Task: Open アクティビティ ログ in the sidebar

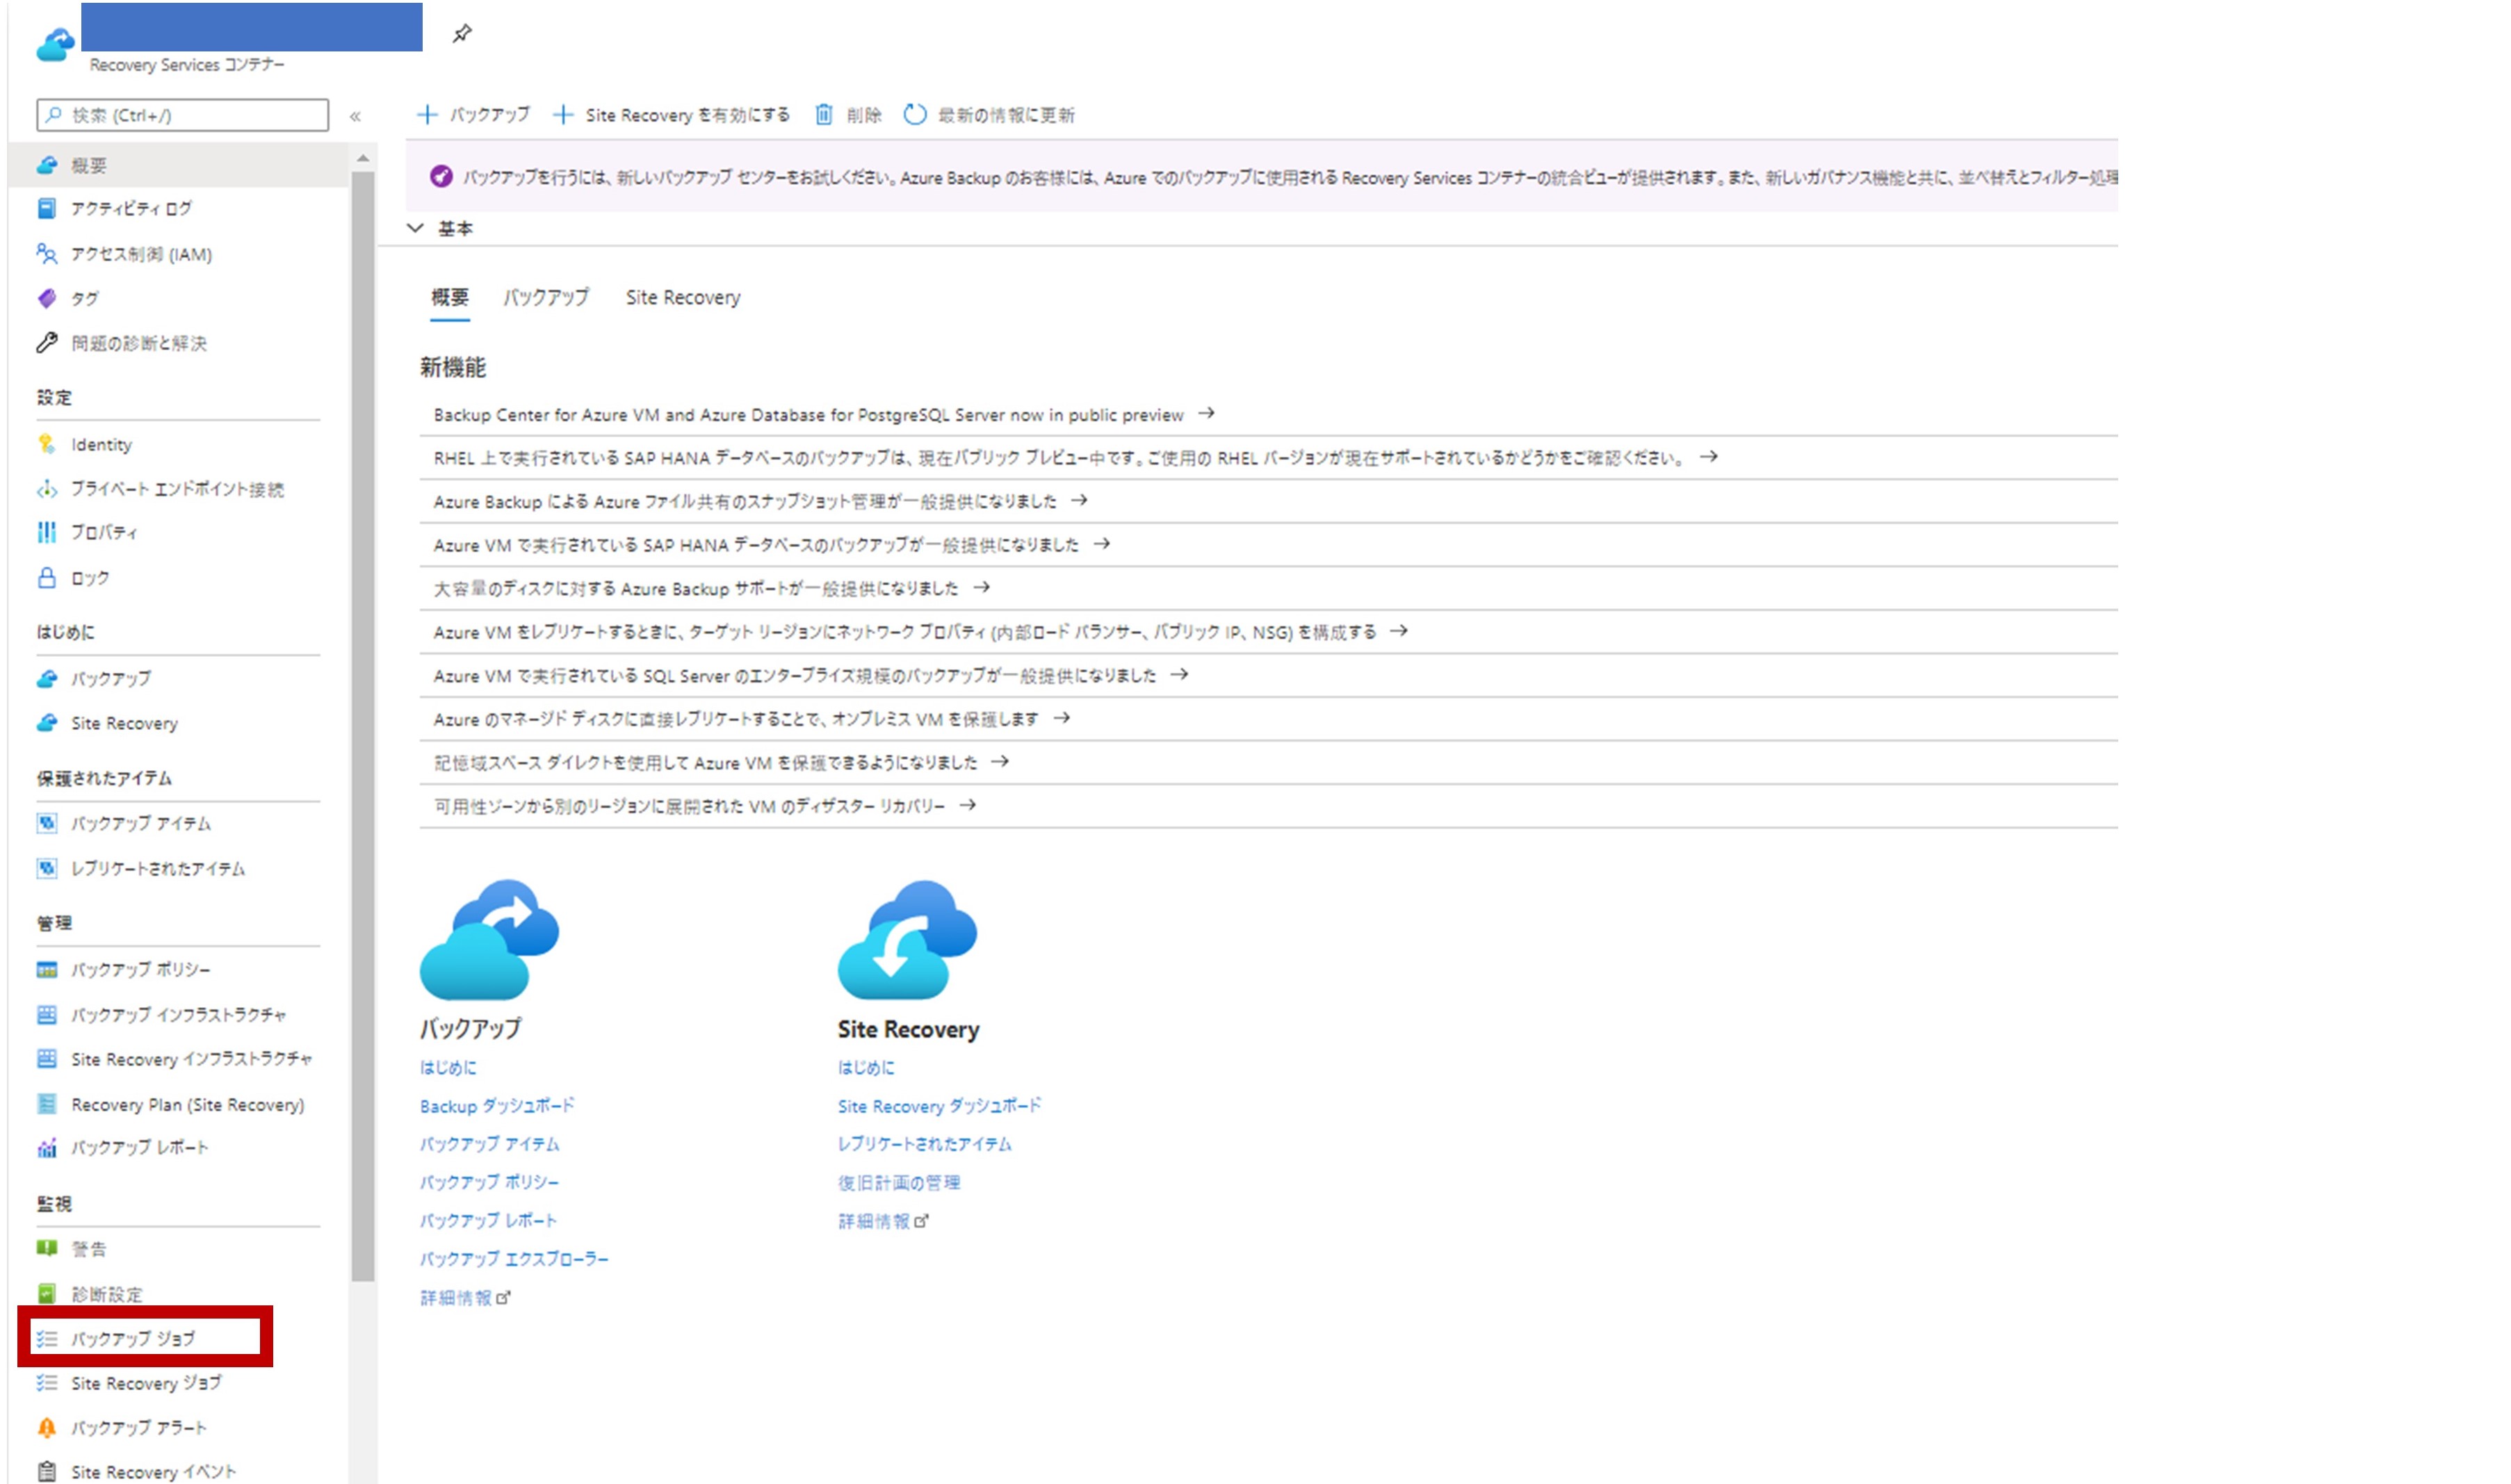Action: [x=130, y=209]
